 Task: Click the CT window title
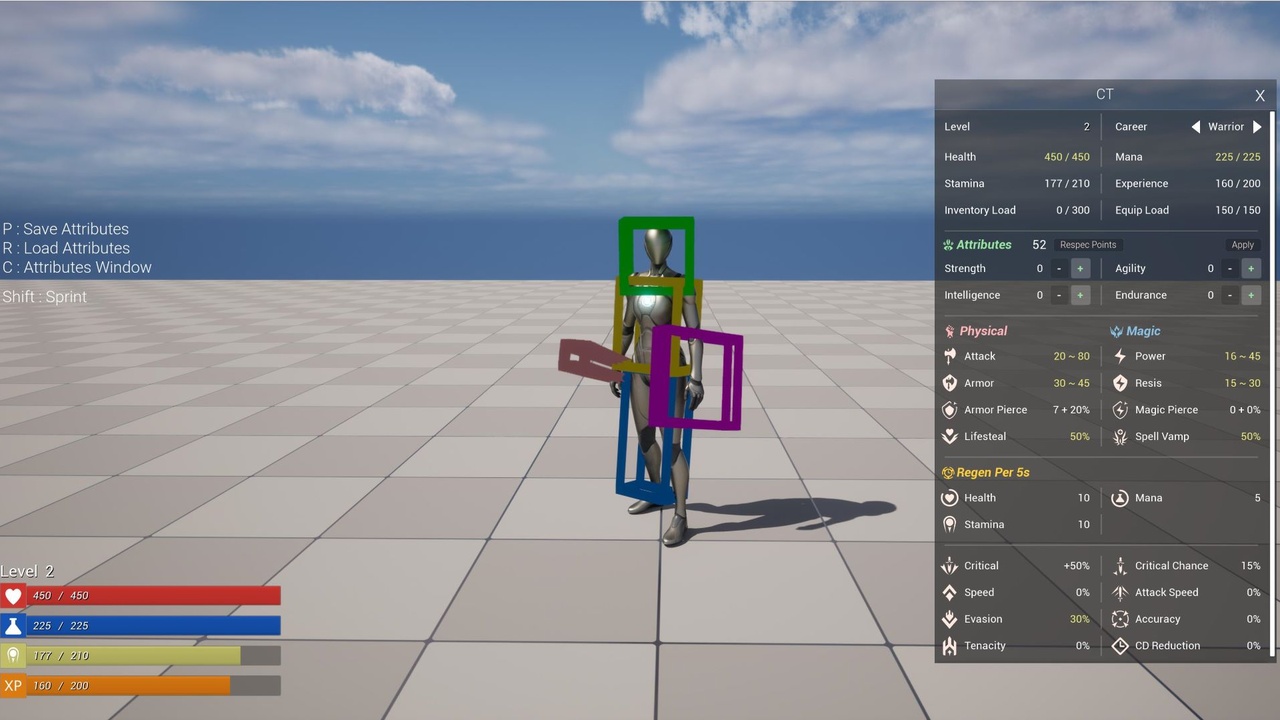pyautogui.click(x=1104, y=94)
